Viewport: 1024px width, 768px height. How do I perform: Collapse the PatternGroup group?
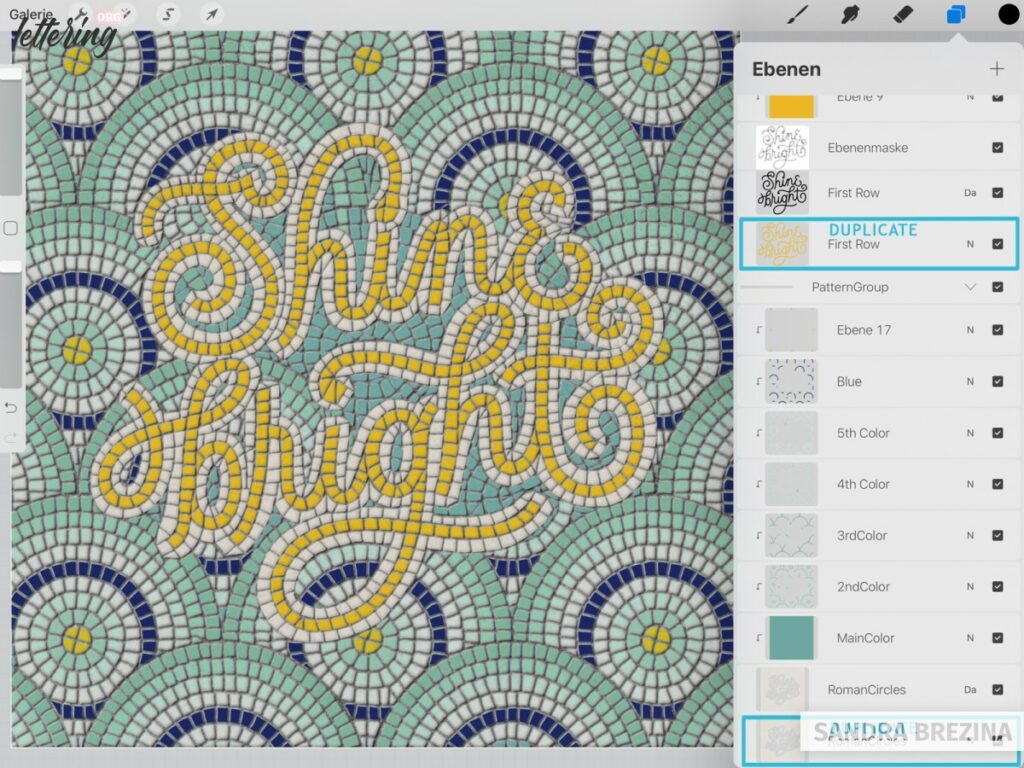tap(968, 287)
